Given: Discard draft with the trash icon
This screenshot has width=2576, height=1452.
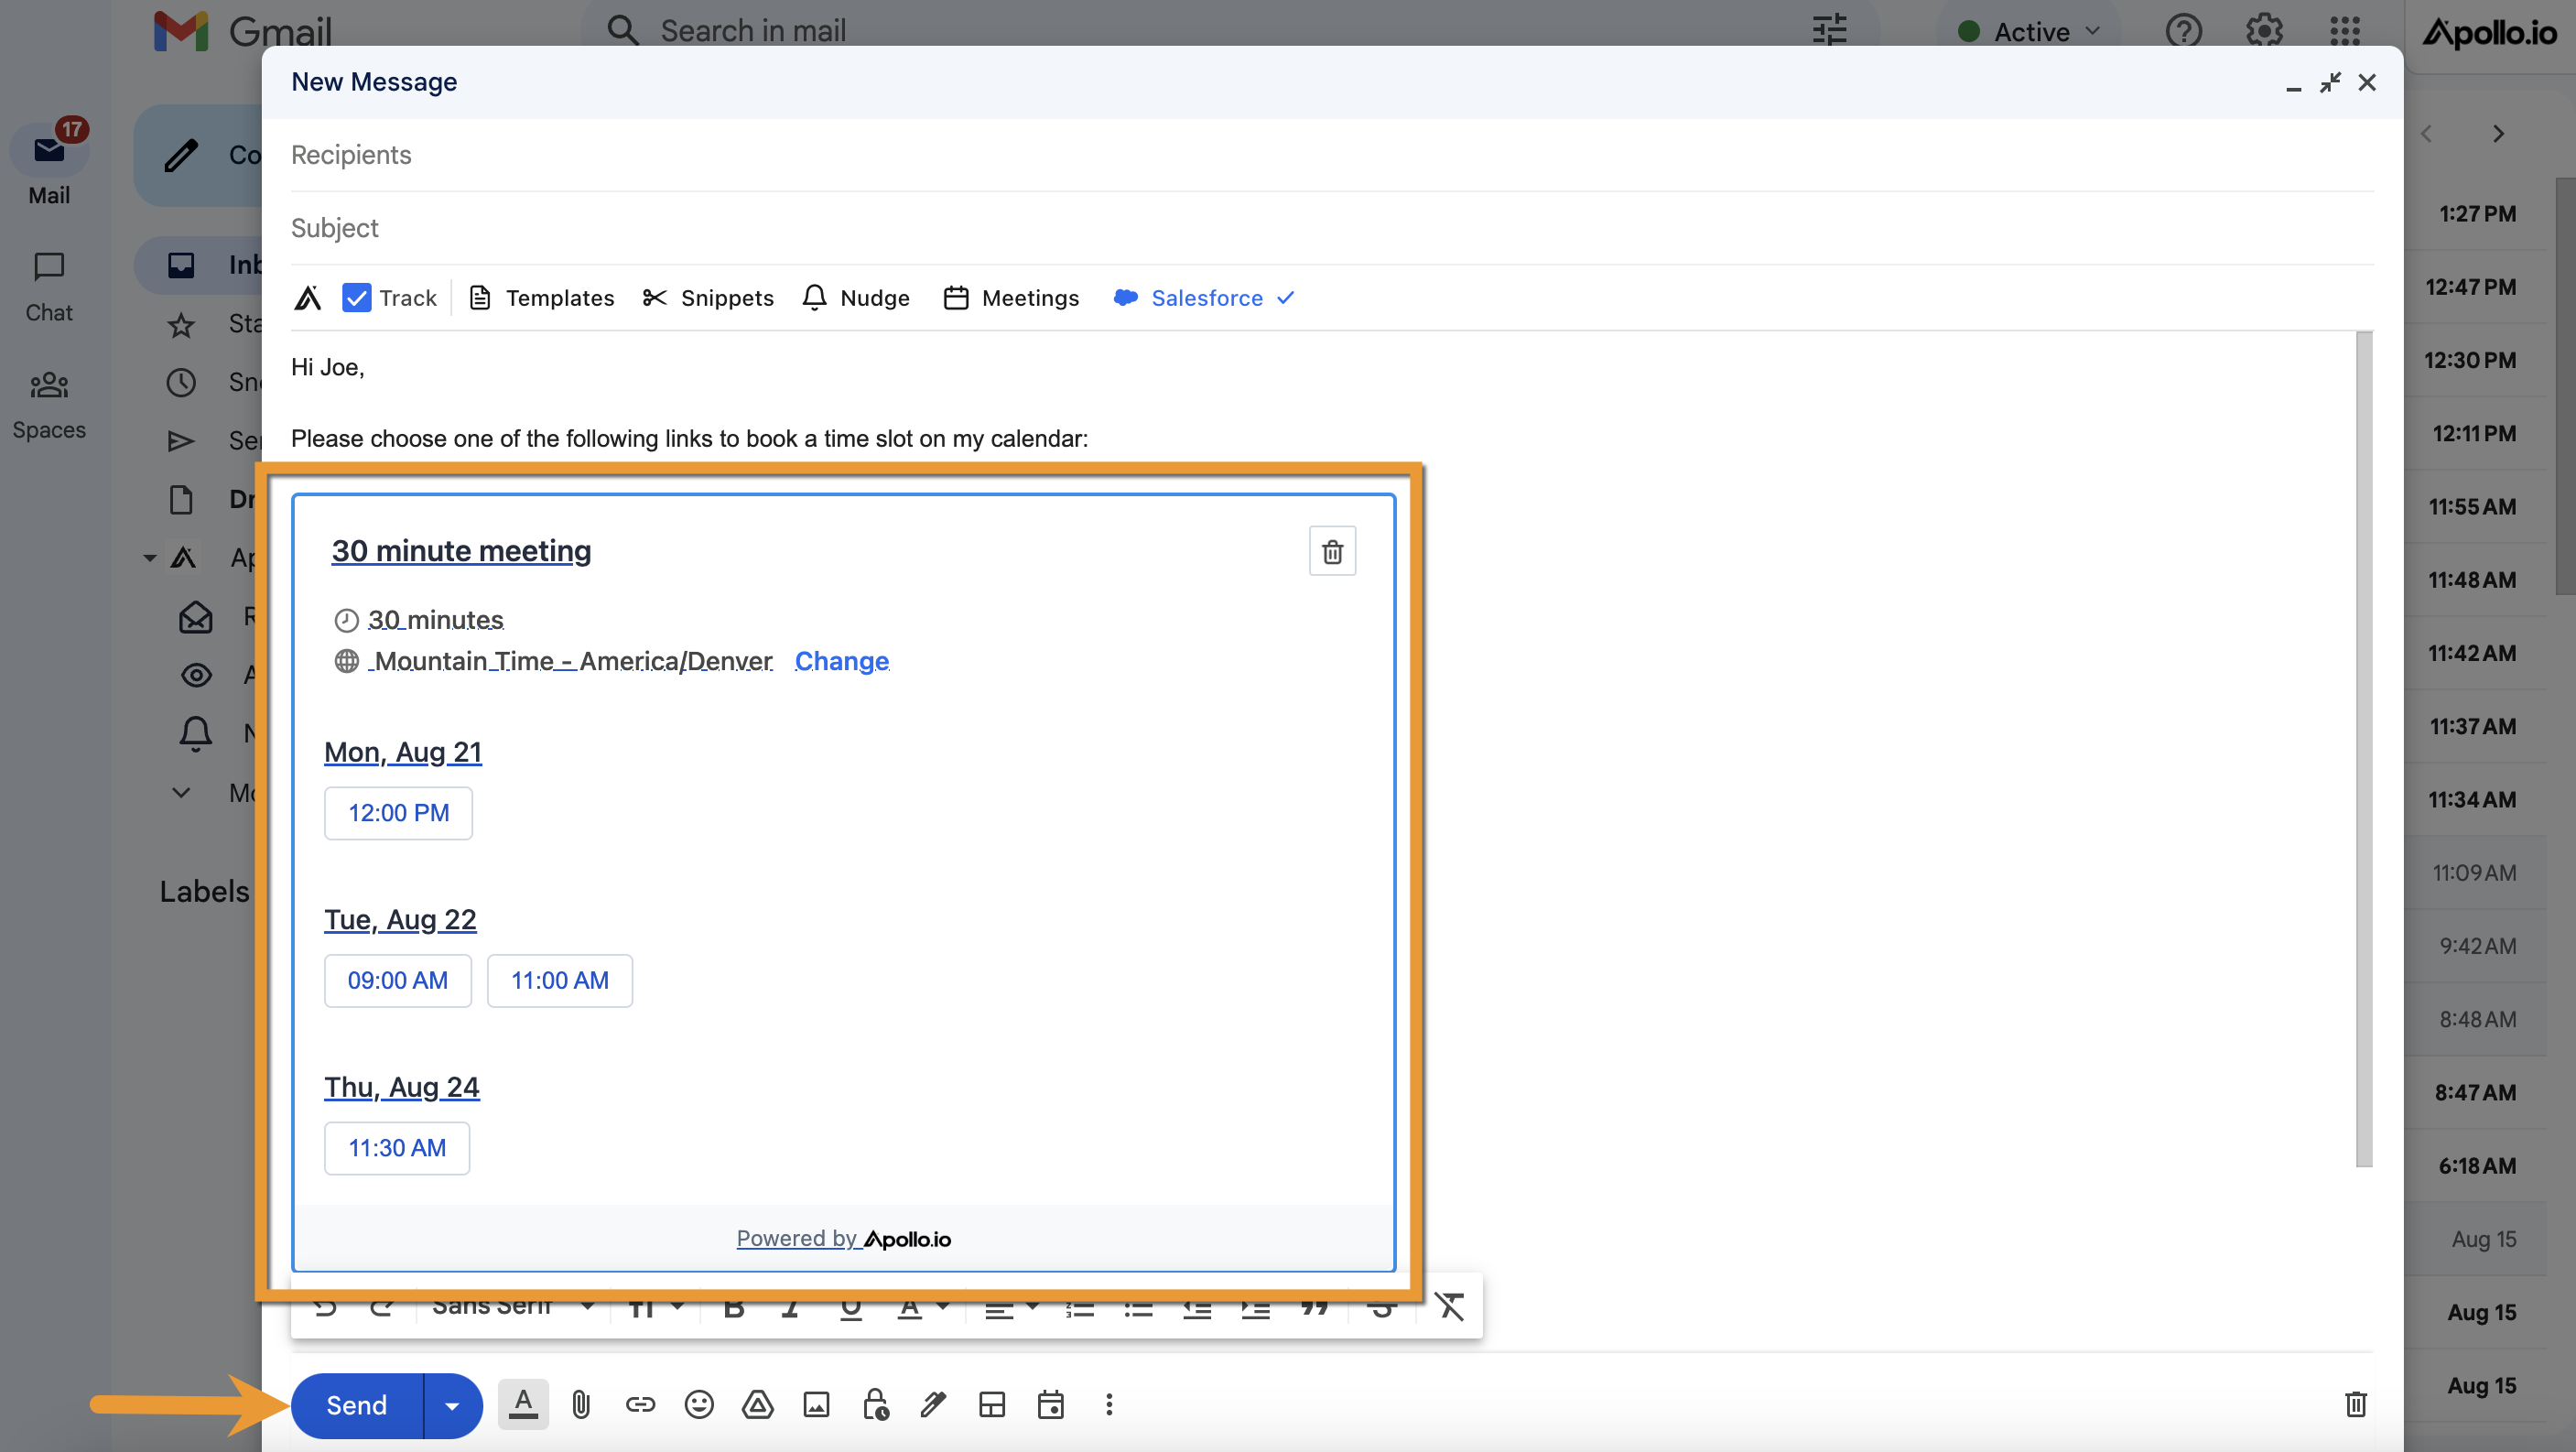Looking at the screenshot, I should pyautogui.click(x=2356, y=1405).
